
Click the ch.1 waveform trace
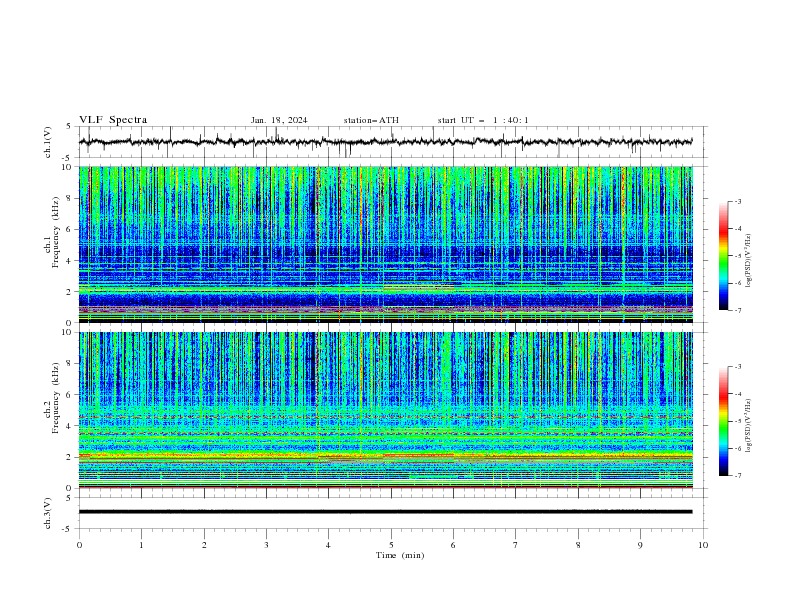(385, 142)
